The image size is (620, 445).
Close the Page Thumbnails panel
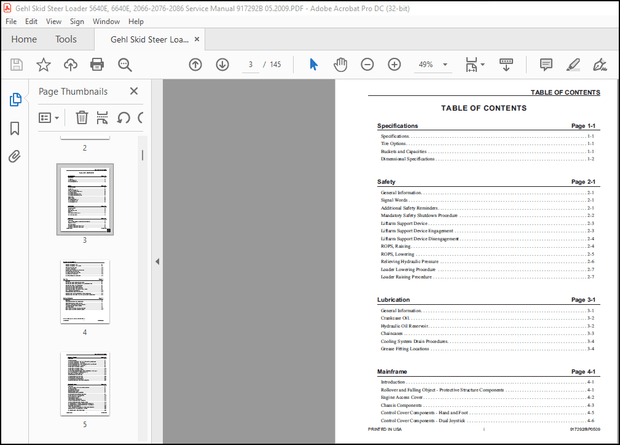point(134,91)
